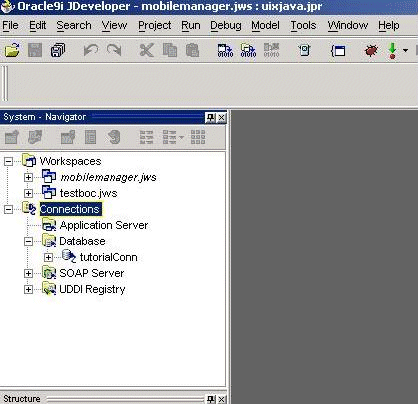
Task: Click the third Navigator toolbar icon with chart
Action: [68, 137]
